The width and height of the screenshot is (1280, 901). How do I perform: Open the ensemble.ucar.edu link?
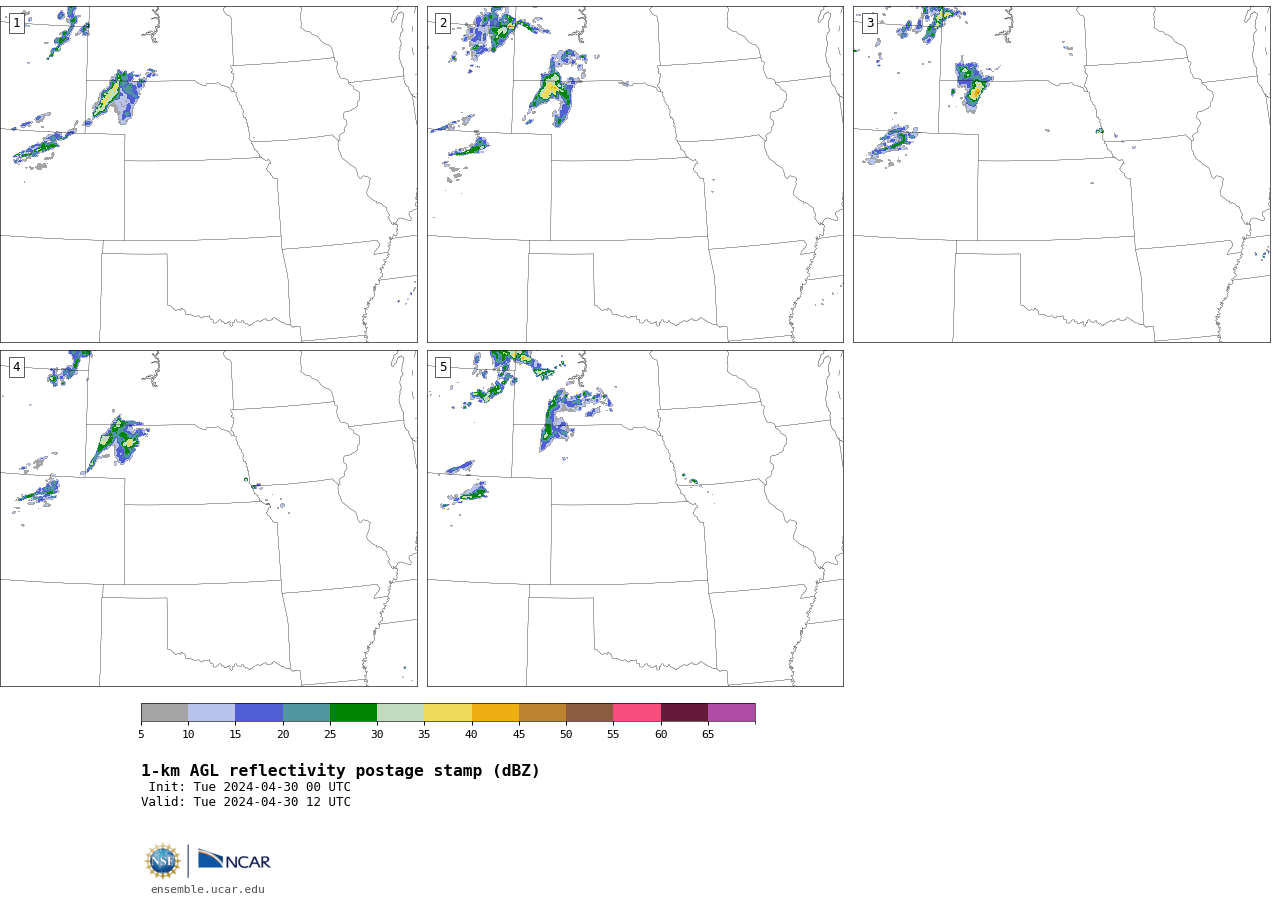[208, 889]
